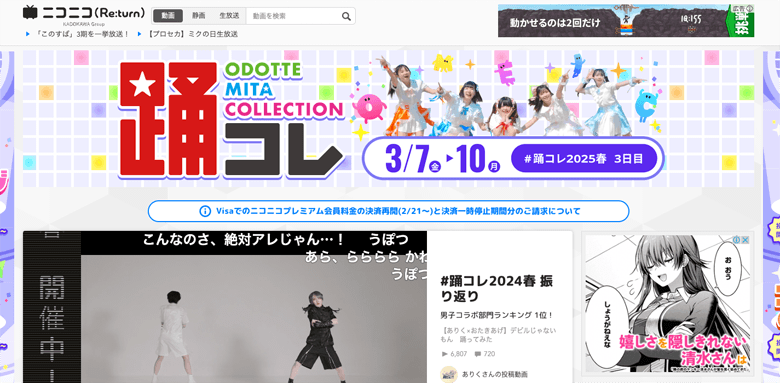Click the 720 comment count text
This screenshot has width=780, height=383.
489,354
